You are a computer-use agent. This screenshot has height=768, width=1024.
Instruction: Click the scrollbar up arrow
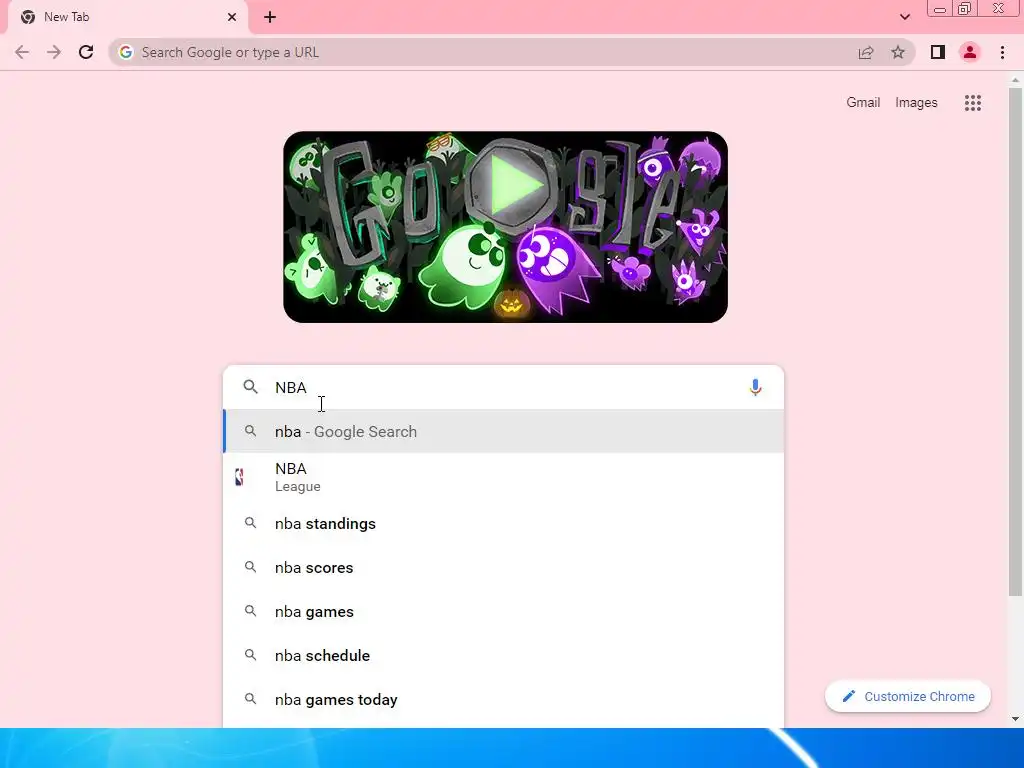(1015, 80)
